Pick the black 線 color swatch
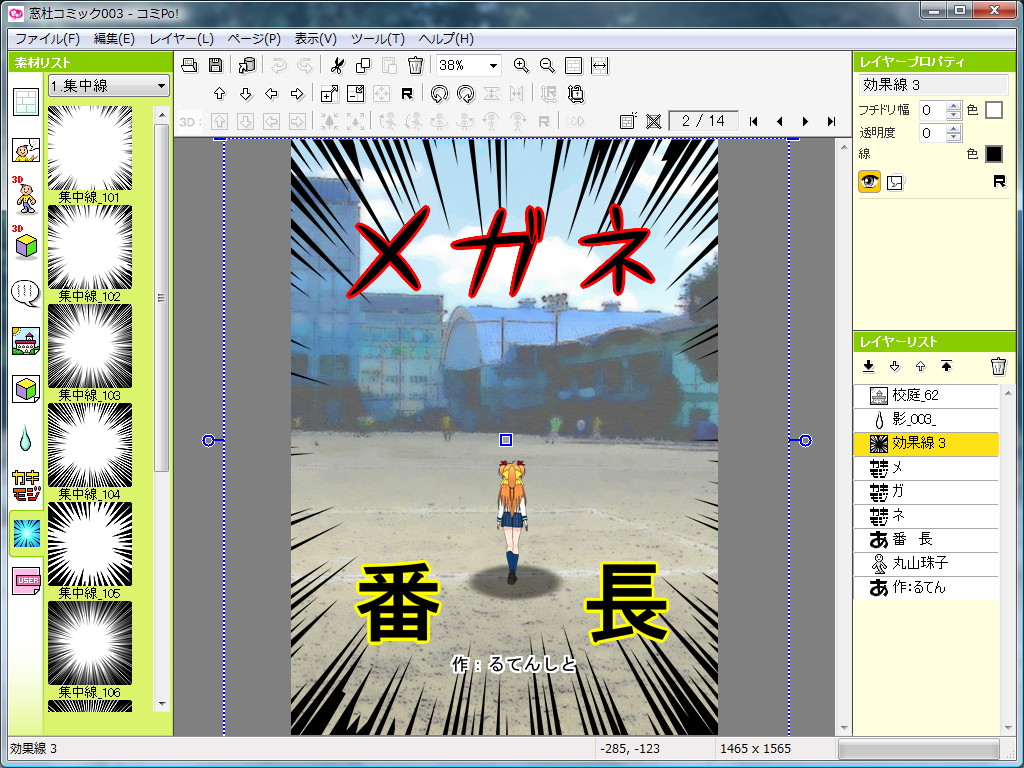Image resolution: width=1024 pixels, height=768 pixels. (x=993, y=153)
